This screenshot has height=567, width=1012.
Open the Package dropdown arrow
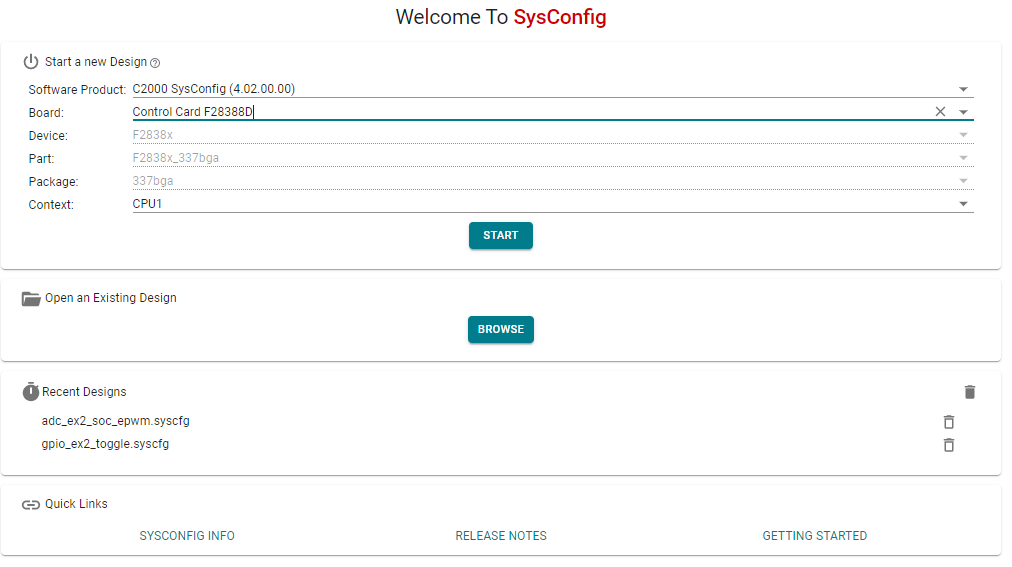coord(963,181)
